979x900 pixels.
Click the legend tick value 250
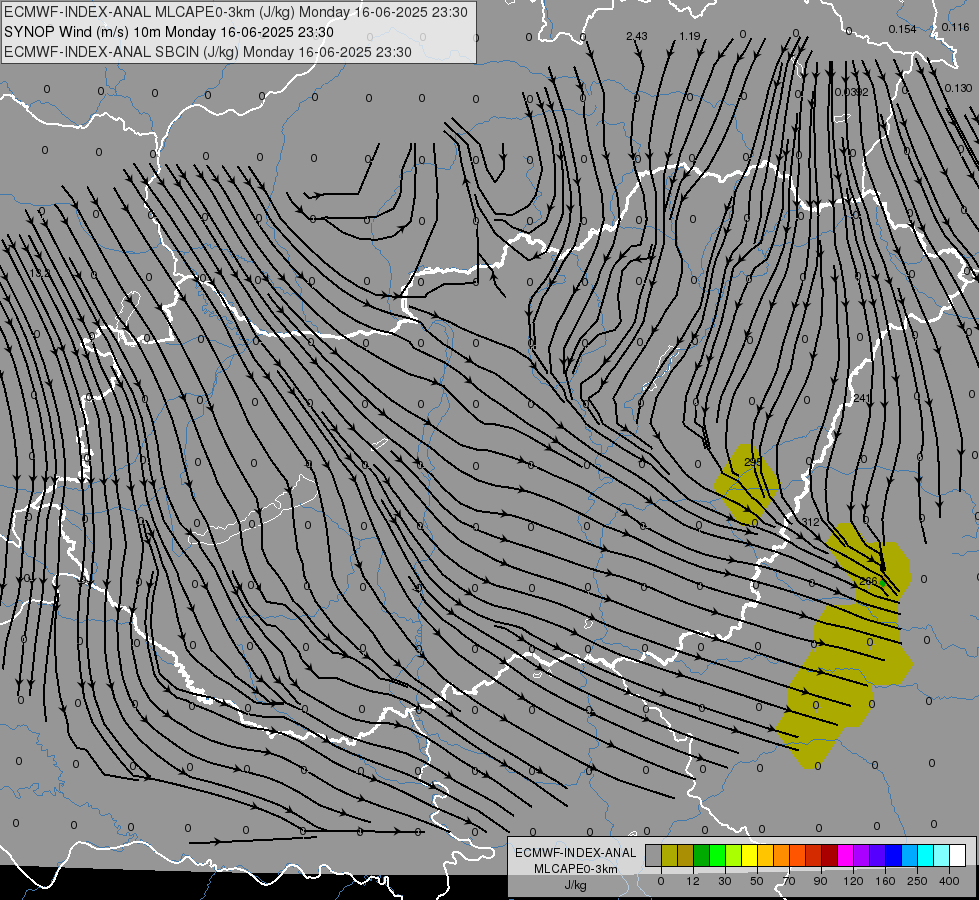(x=917, y=881)
